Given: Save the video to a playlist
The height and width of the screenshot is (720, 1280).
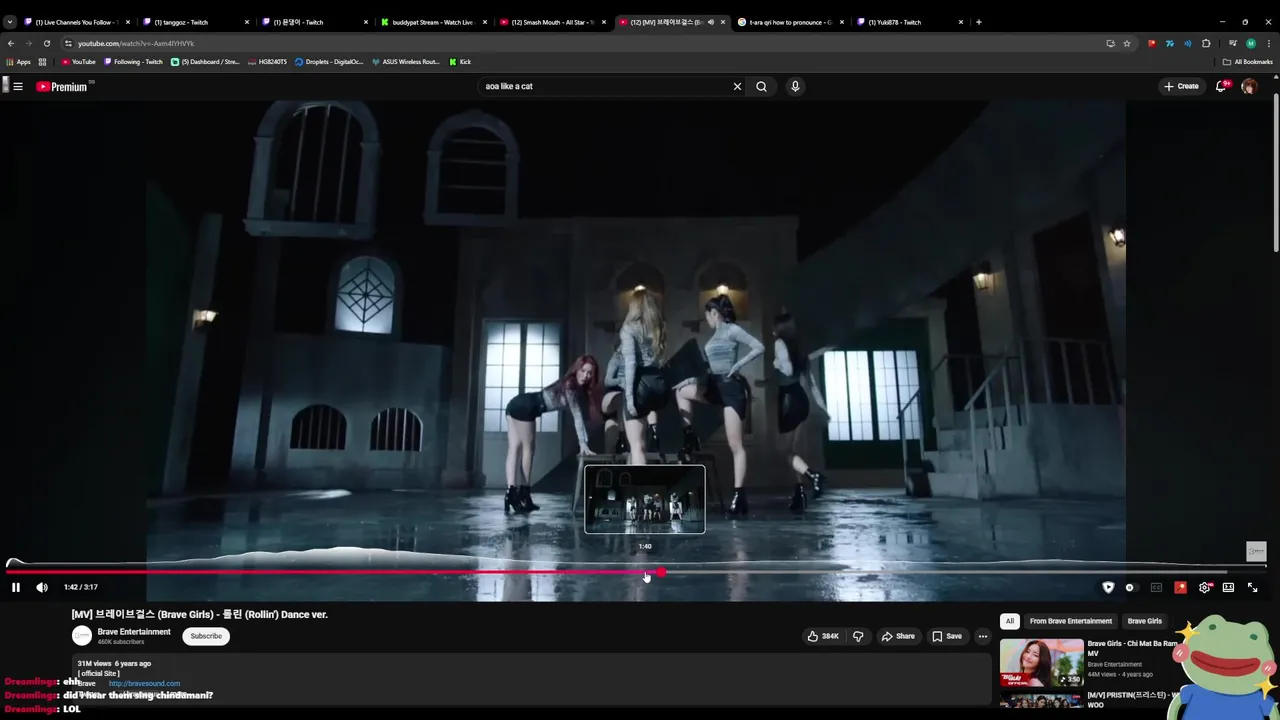Looking at the screenshot, I should point(947,636).
